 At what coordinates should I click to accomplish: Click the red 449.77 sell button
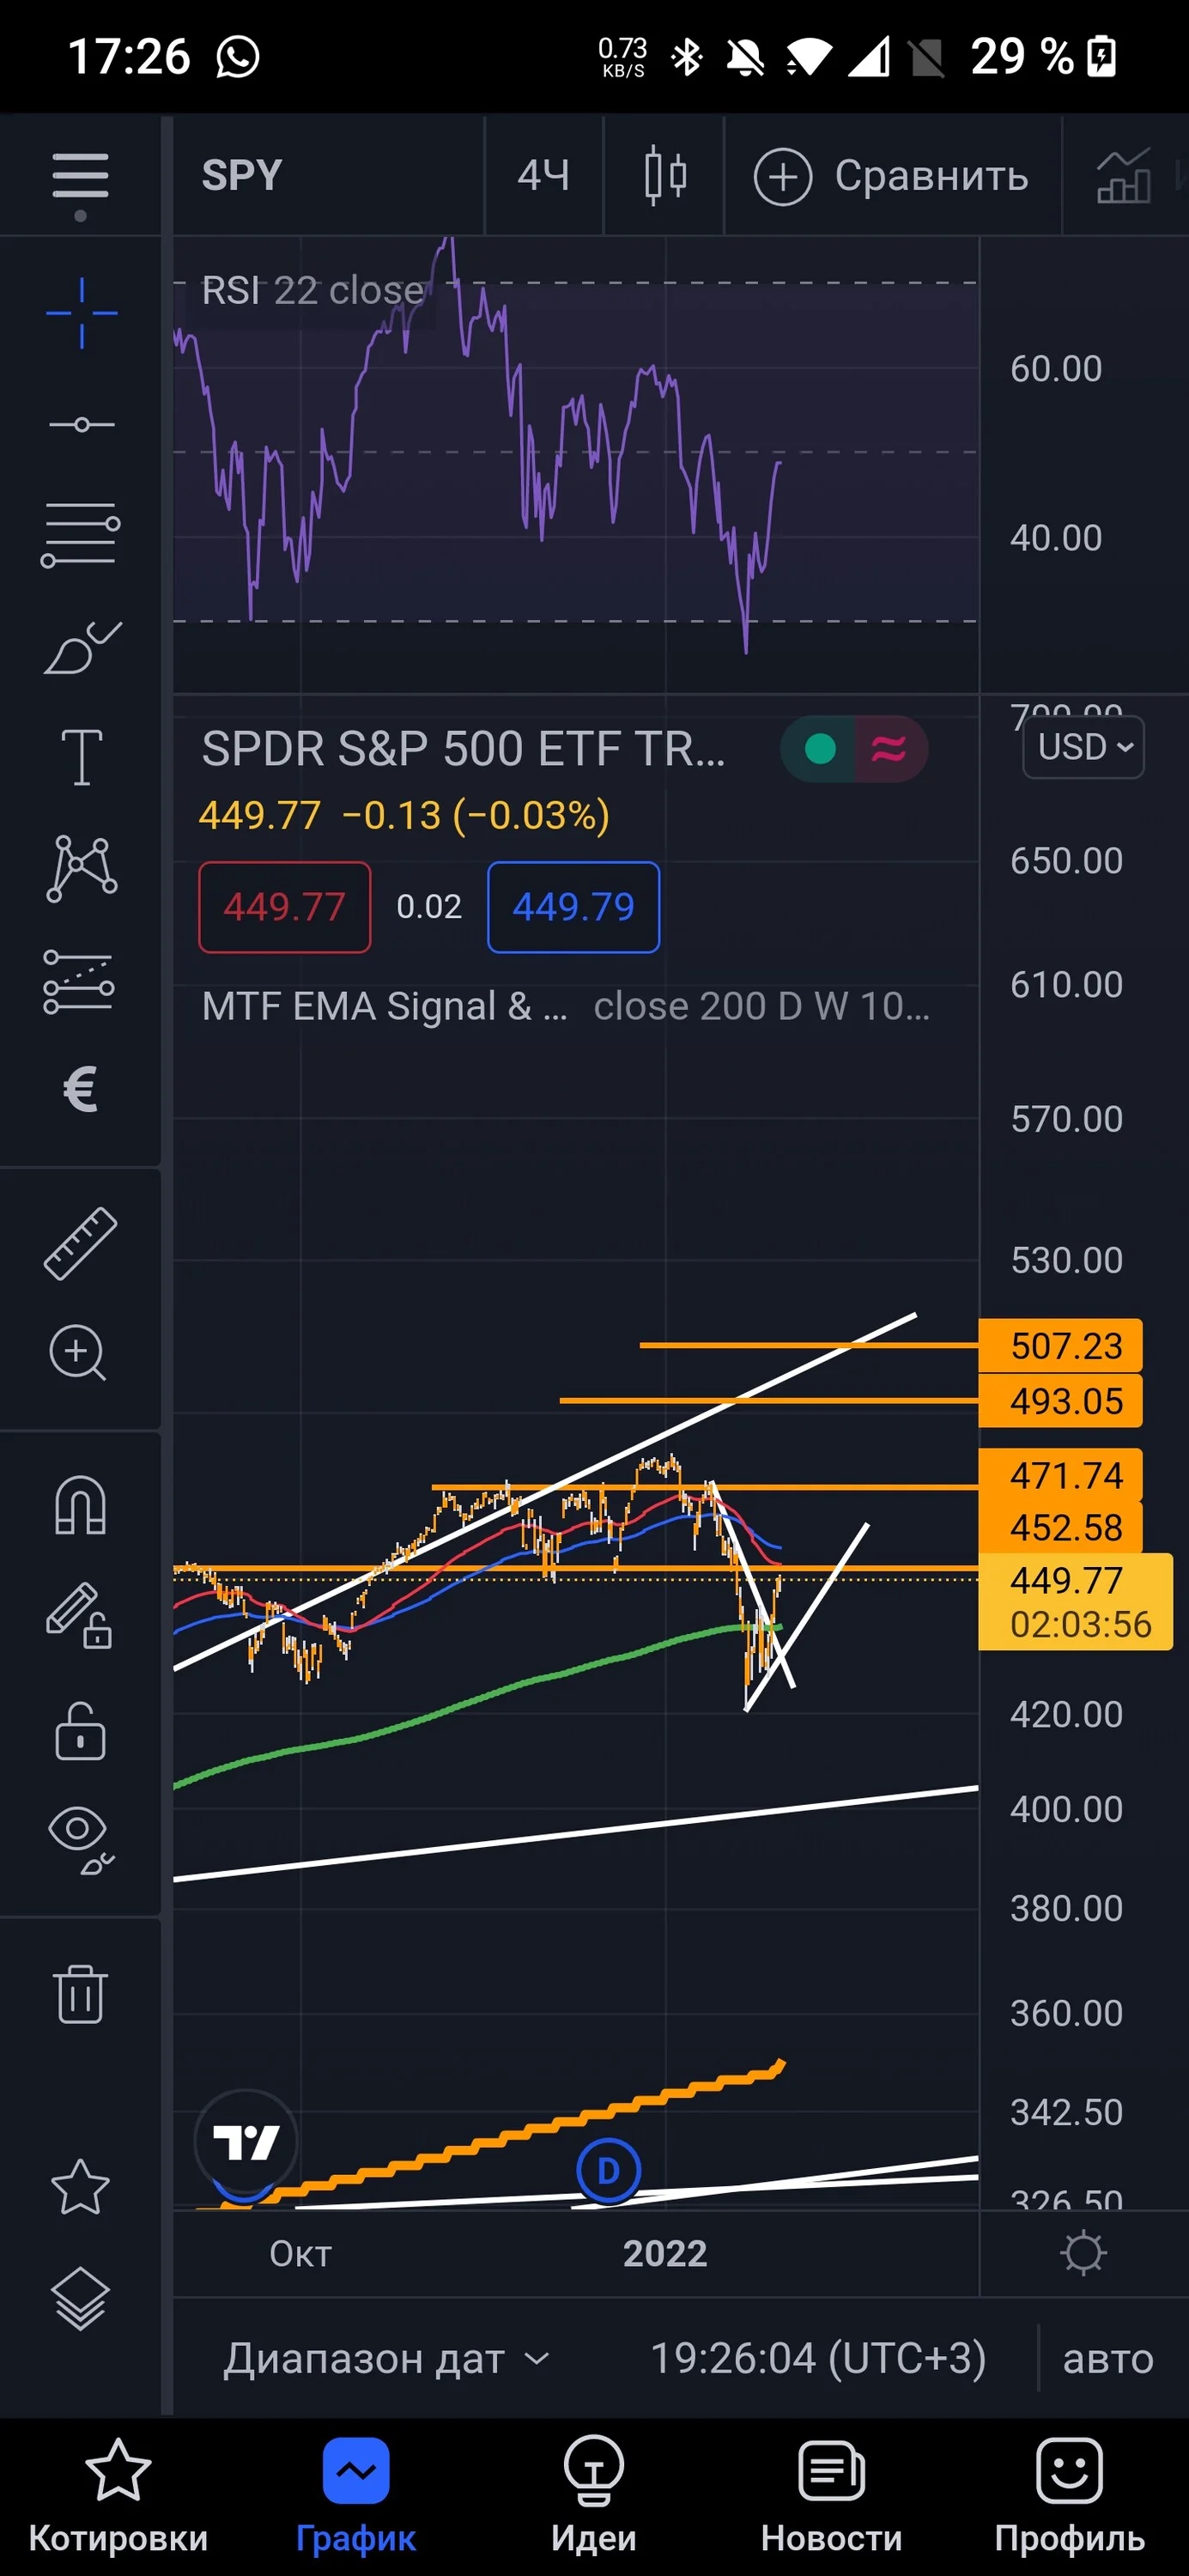tap(285, 907)
